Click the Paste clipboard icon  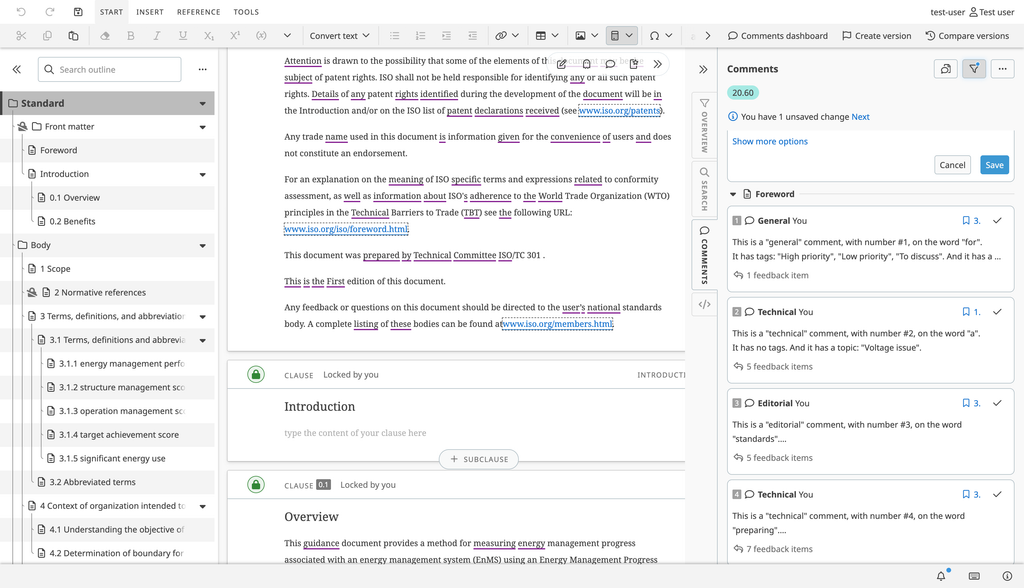[73, 36]
